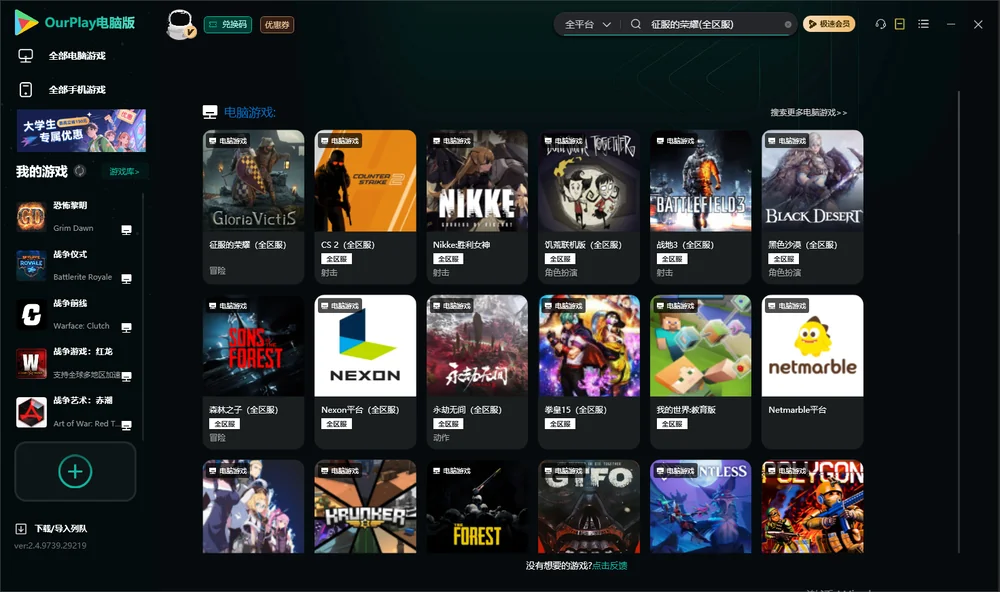
Task: Click the 全区服 tag under CS 2
Action: (x=336, y=259)
